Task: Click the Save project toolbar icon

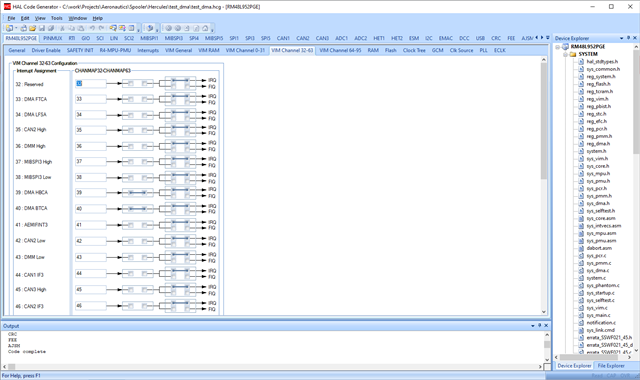Action: (42, 28)
